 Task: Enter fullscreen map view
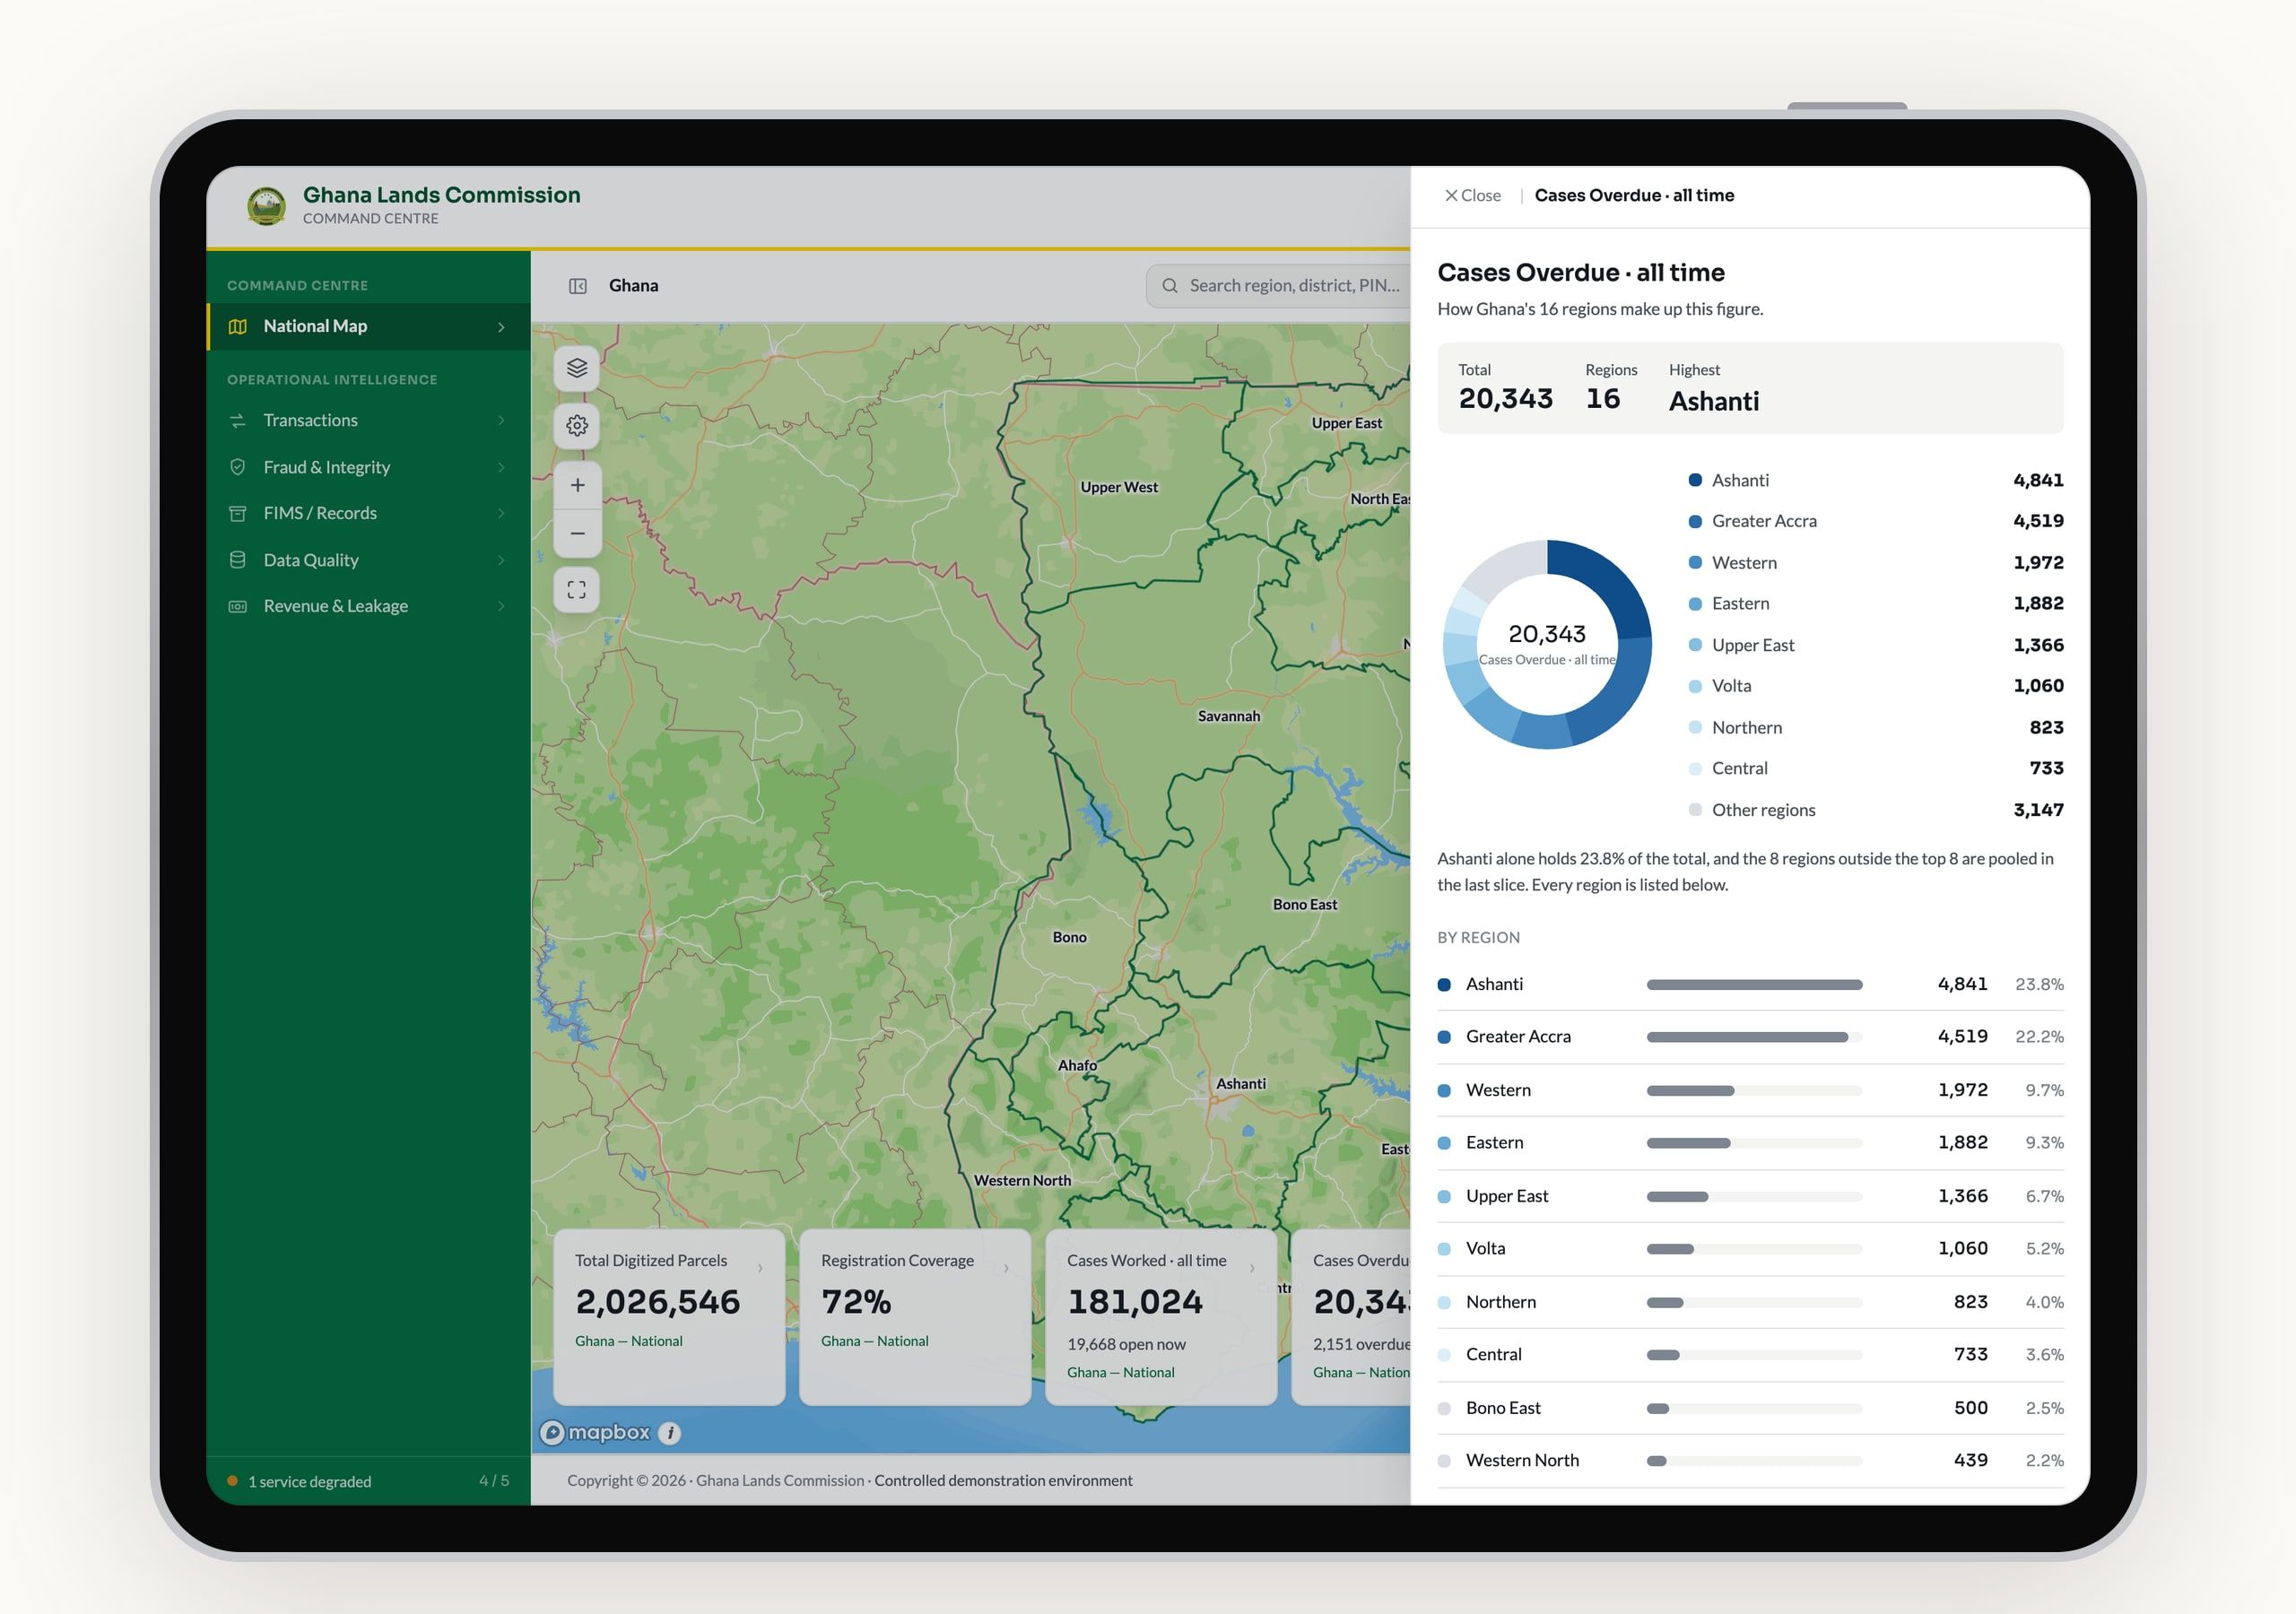pos(577,590)
